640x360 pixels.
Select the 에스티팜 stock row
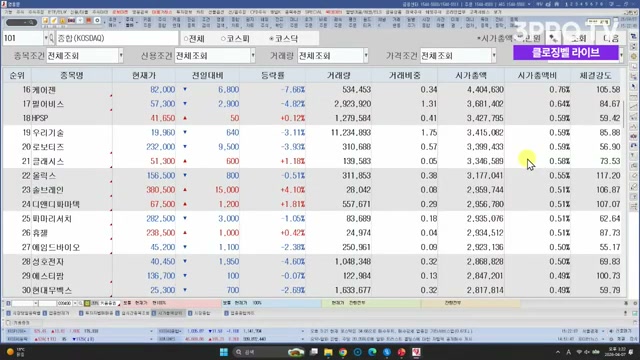point(313,276)
